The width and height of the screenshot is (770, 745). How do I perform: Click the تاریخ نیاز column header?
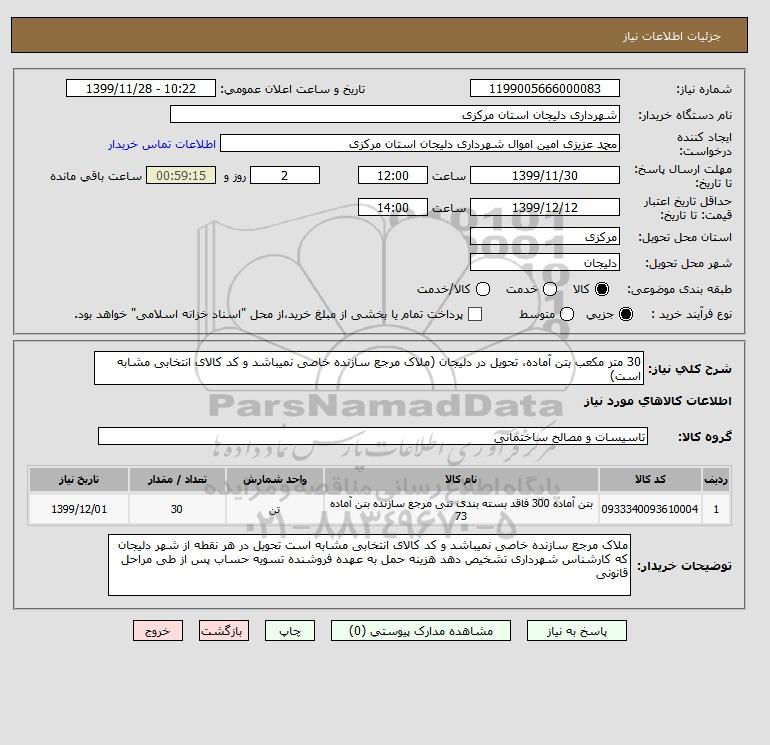coord(79,479)
